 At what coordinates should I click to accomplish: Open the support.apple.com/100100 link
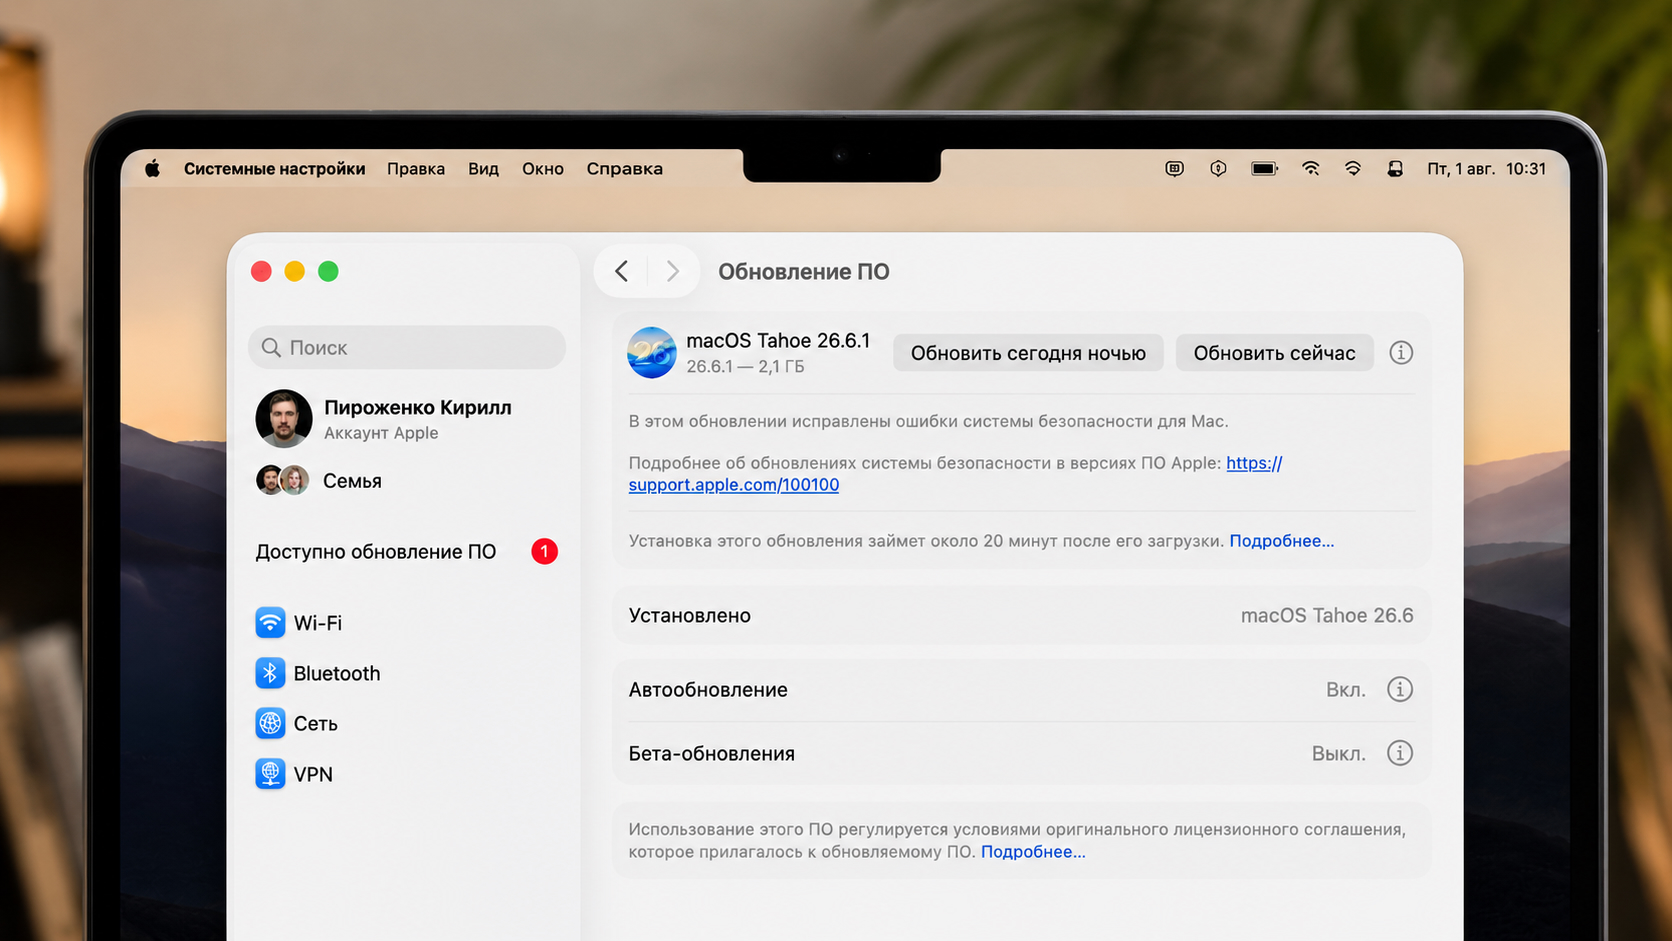tap(734, 485)
